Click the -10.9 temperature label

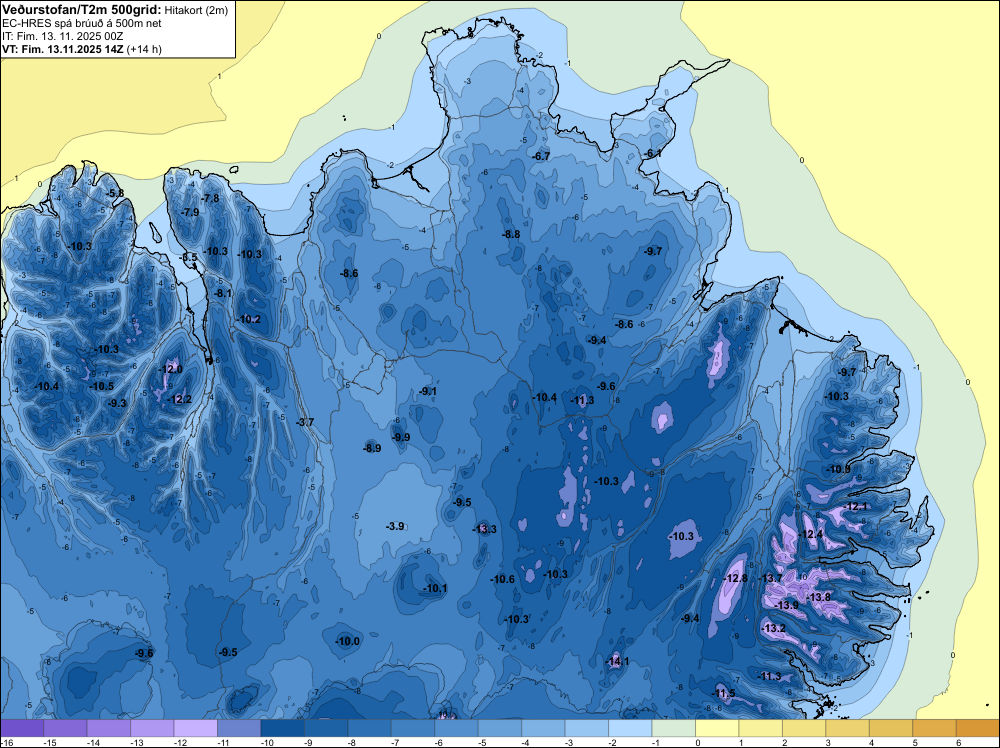coord(838,470)
